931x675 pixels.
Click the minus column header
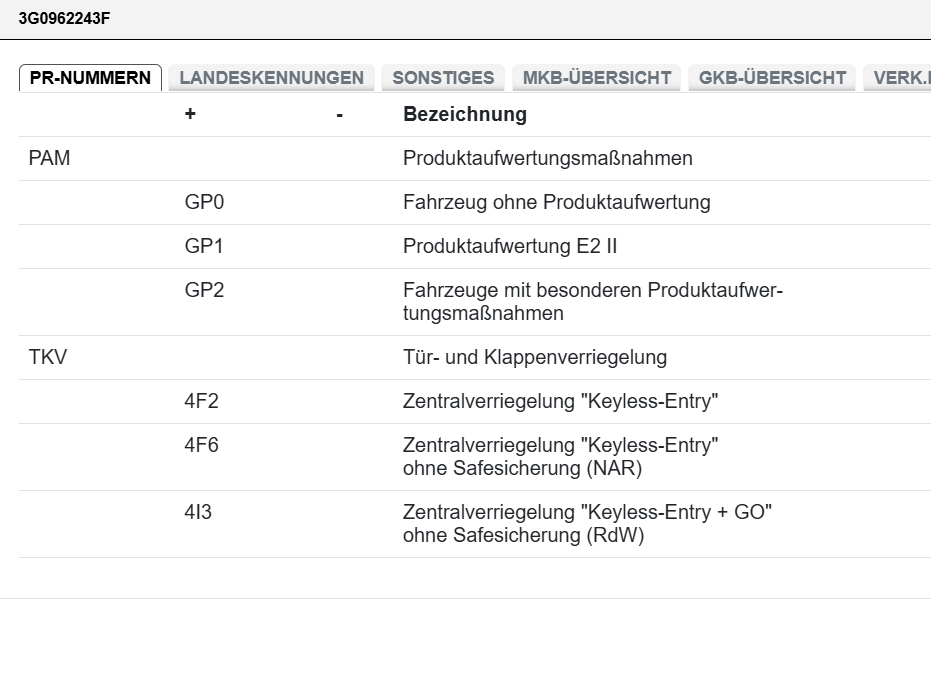pos(340,114)
